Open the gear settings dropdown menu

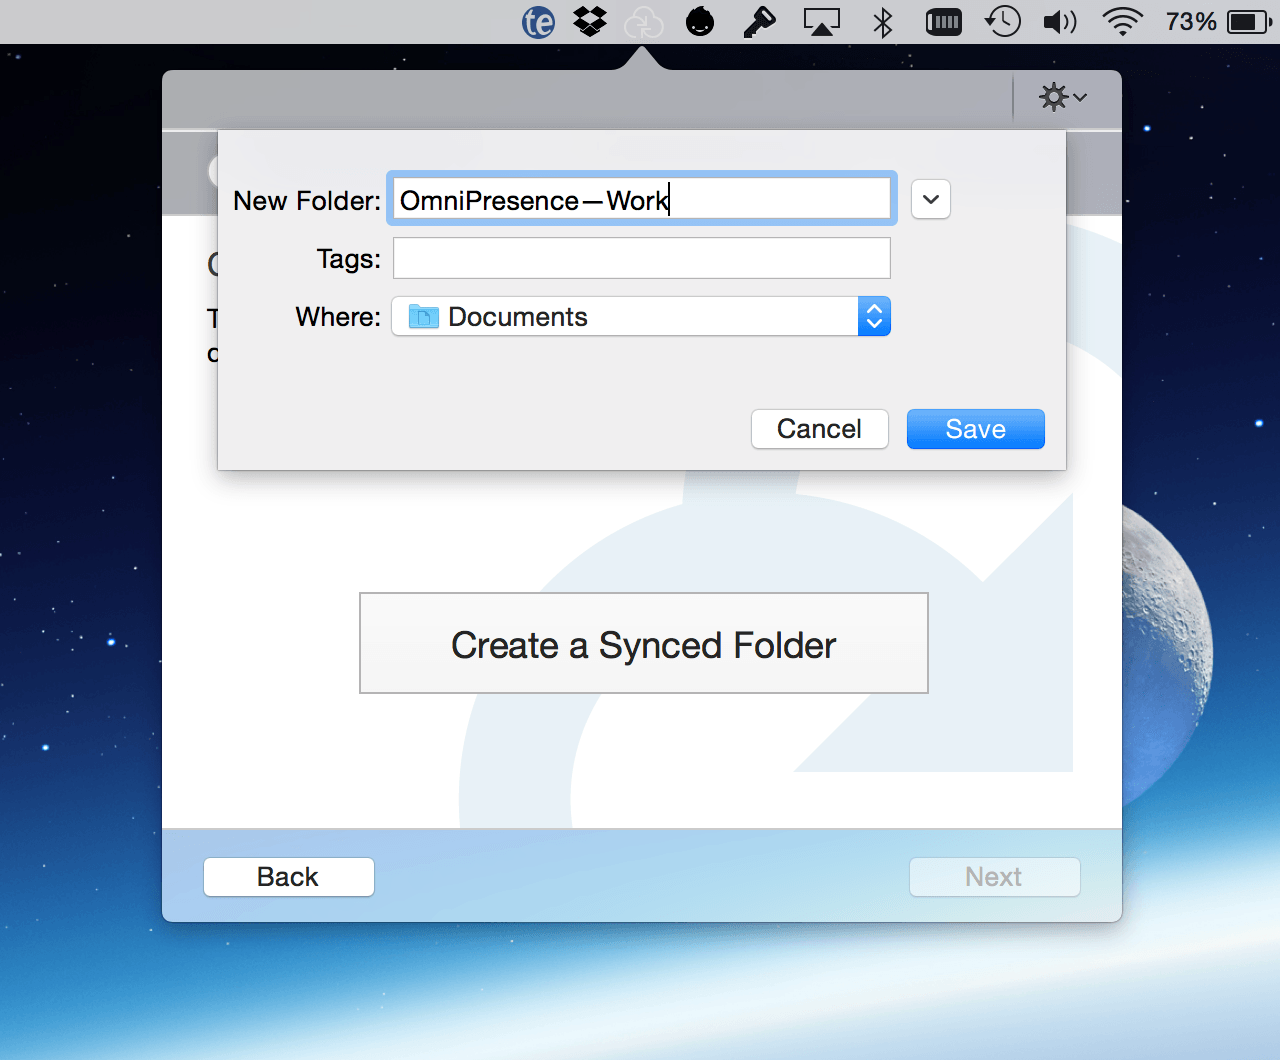point(1062,97)
